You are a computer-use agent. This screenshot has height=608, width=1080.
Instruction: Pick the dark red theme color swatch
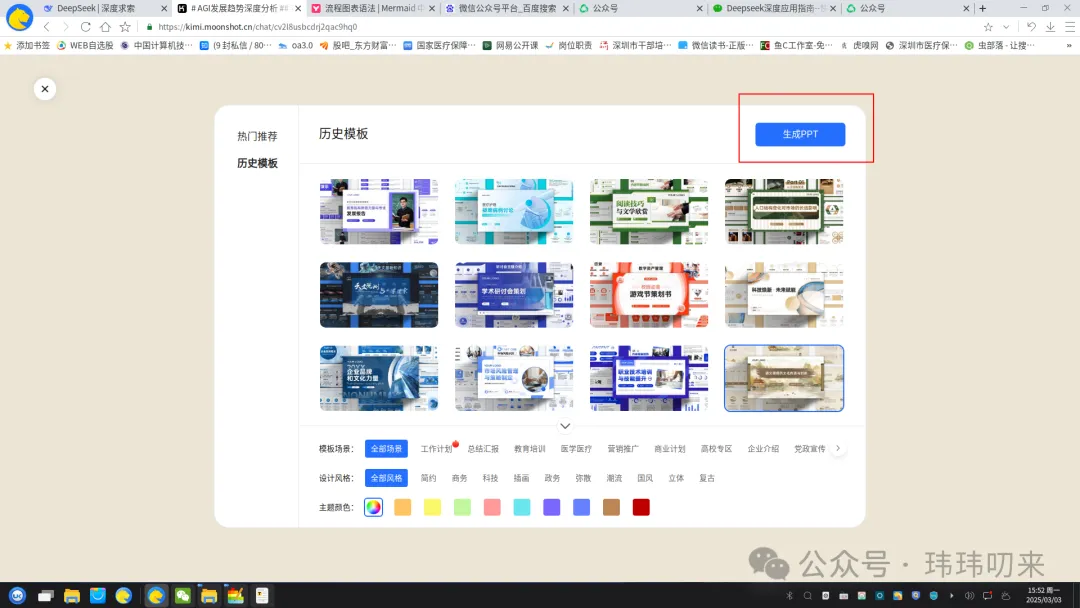tap(641, 507)
